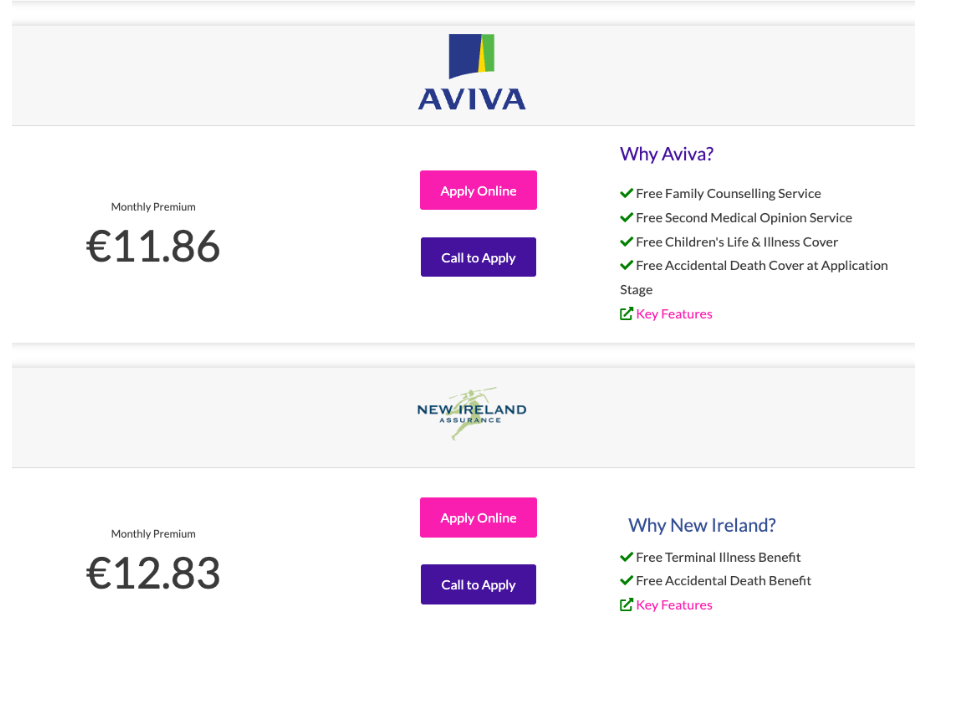Click the New Ireland Assurance logo

471,412
